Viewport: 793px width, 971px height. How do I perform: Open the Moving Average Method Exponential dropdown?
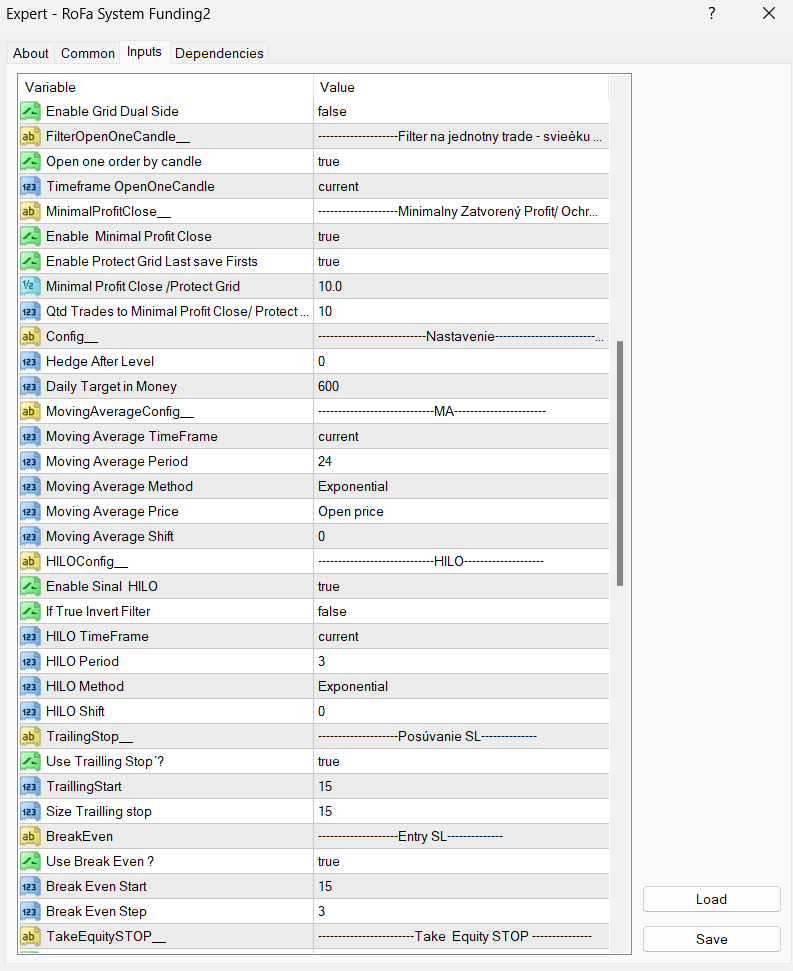460,486
